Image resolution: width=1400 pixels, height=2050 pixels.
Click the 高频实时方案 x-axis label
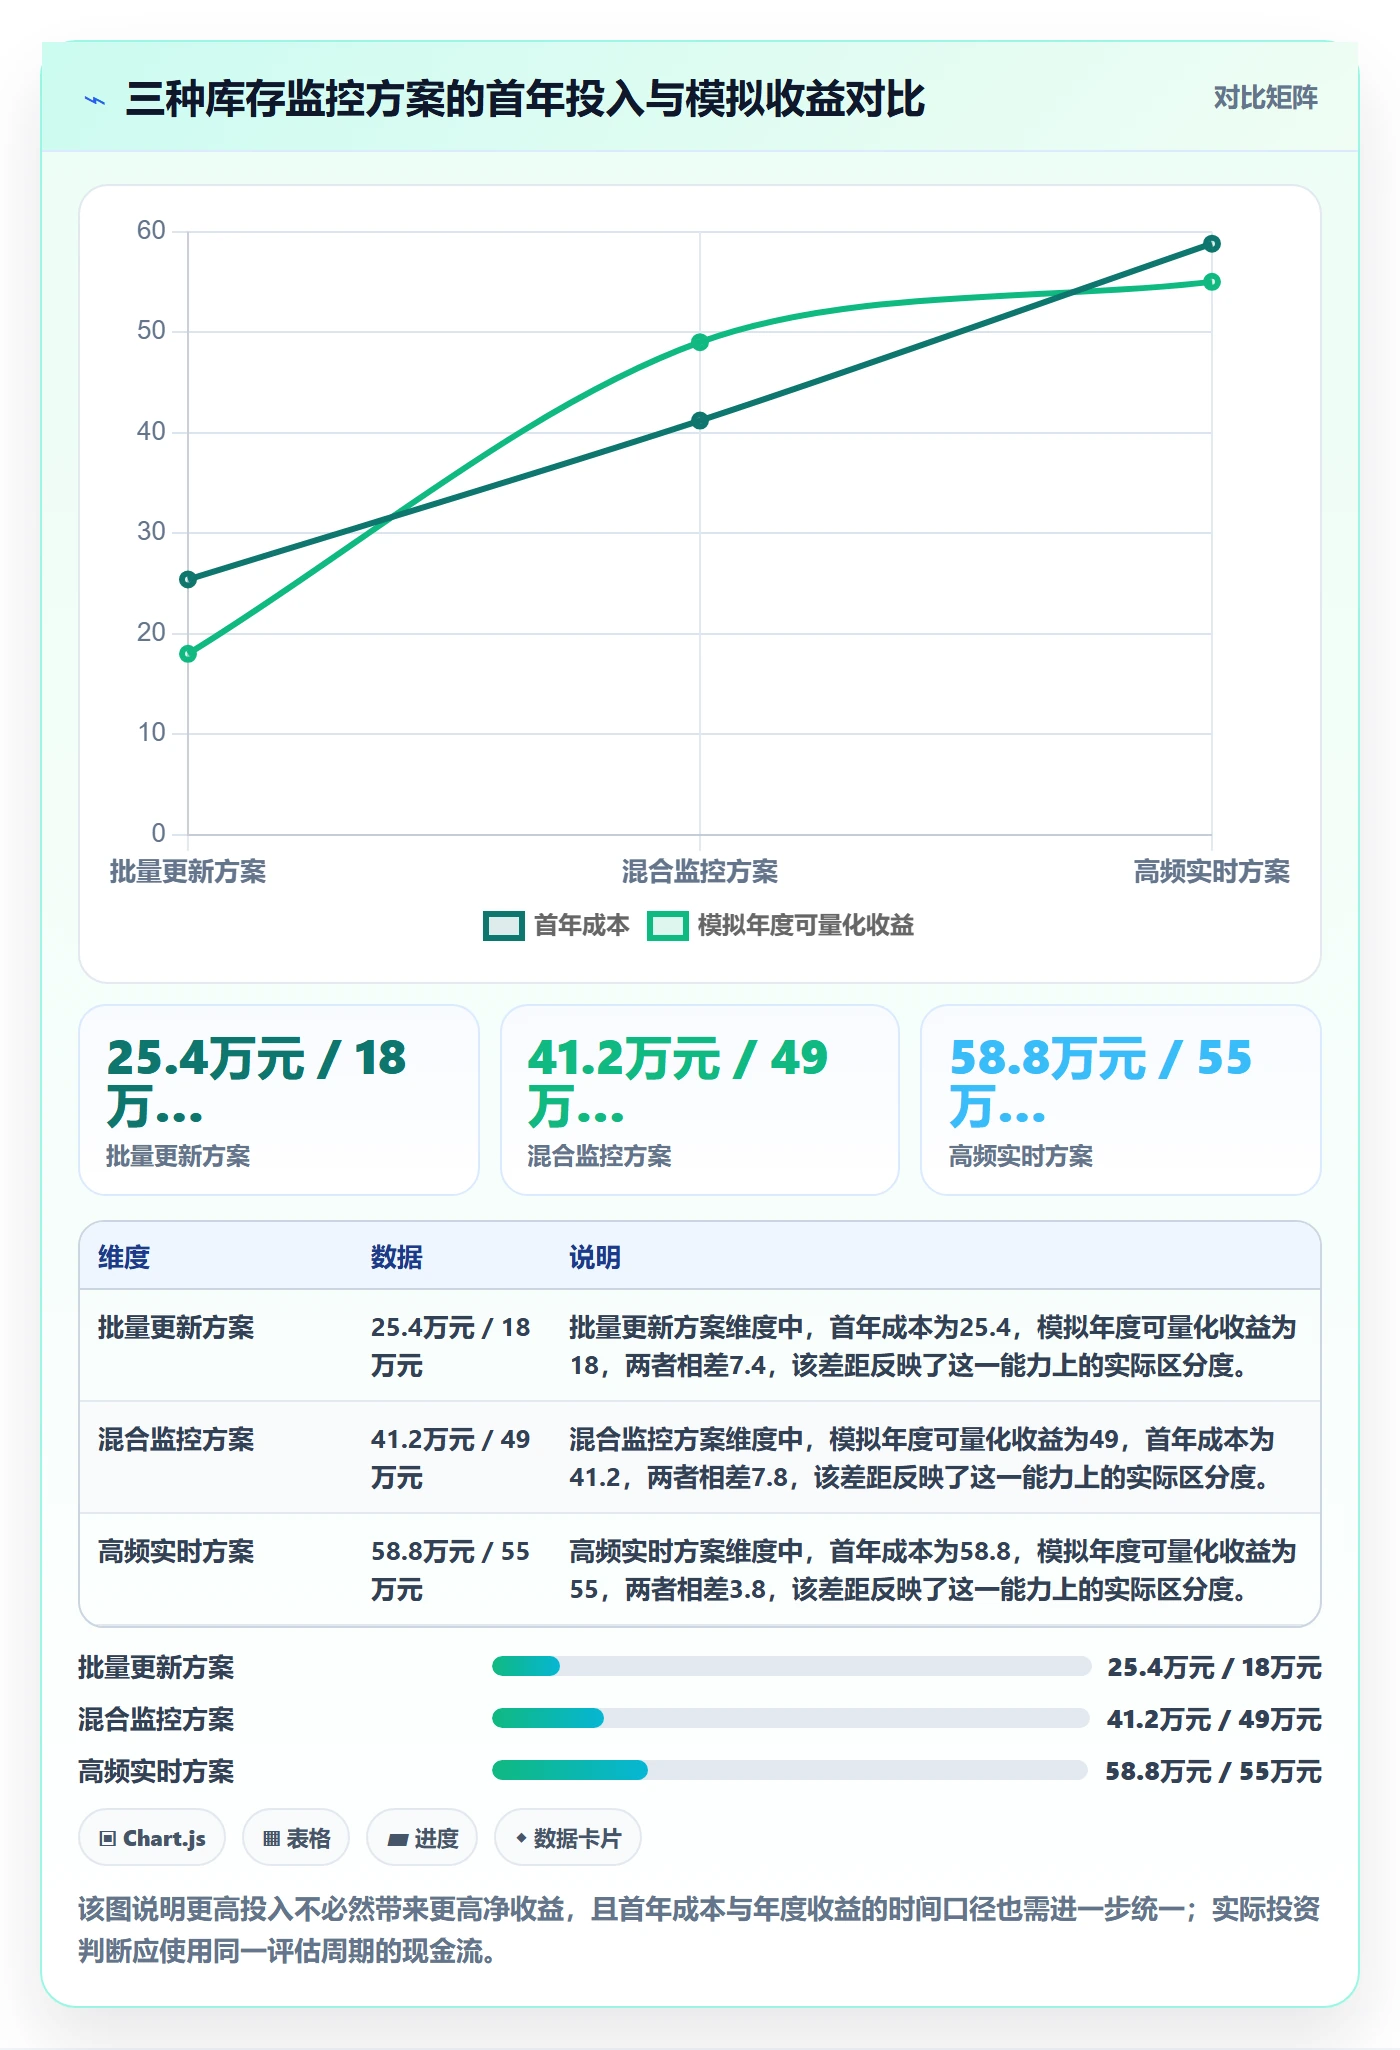(x=1212, y=871)
